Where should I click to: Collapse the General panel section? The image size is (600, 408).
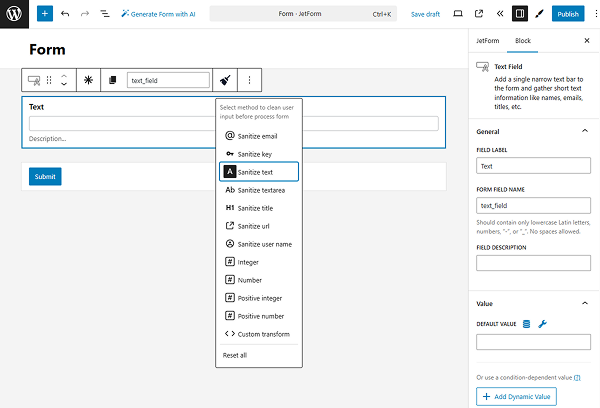585,131
